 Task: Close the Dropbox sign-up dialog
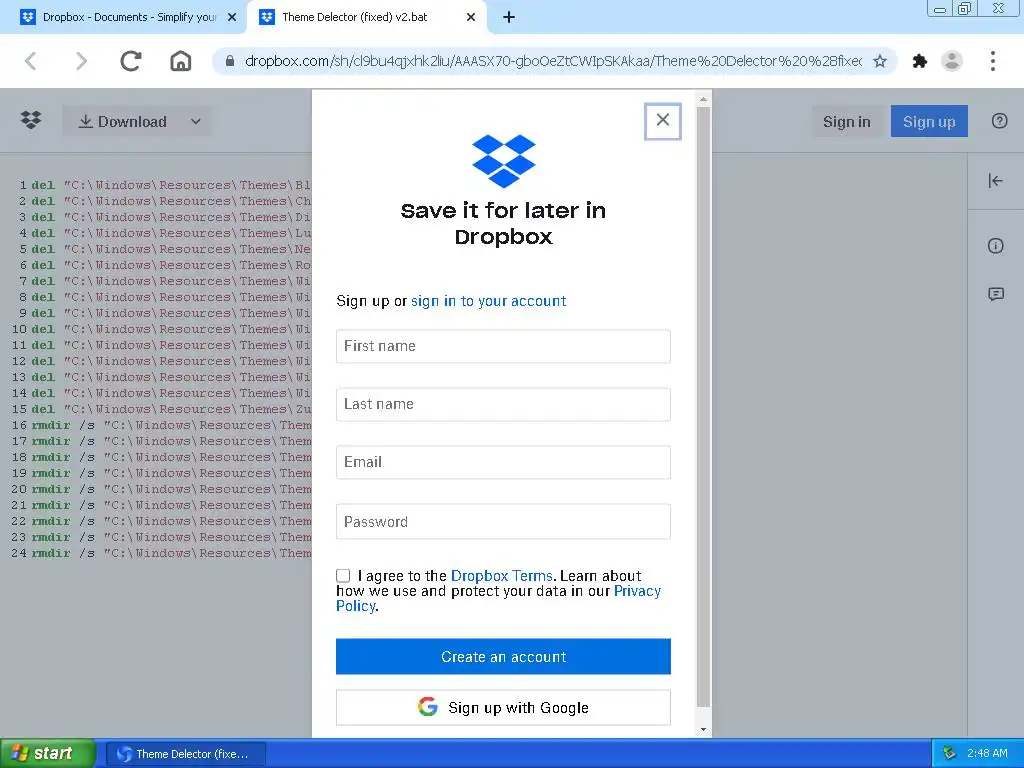coord(662,121)
